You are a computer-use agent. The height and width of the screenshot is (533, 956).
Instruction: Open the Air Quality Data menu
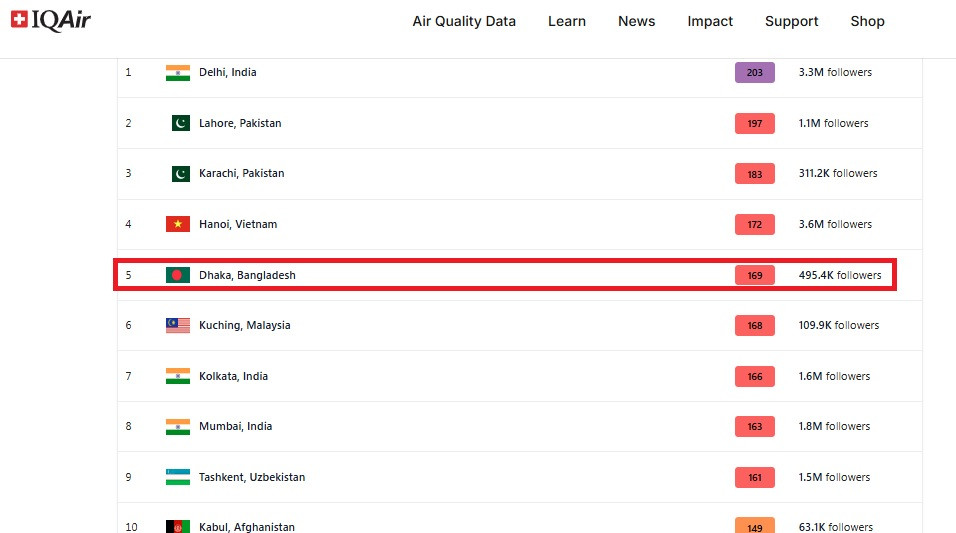464,21
